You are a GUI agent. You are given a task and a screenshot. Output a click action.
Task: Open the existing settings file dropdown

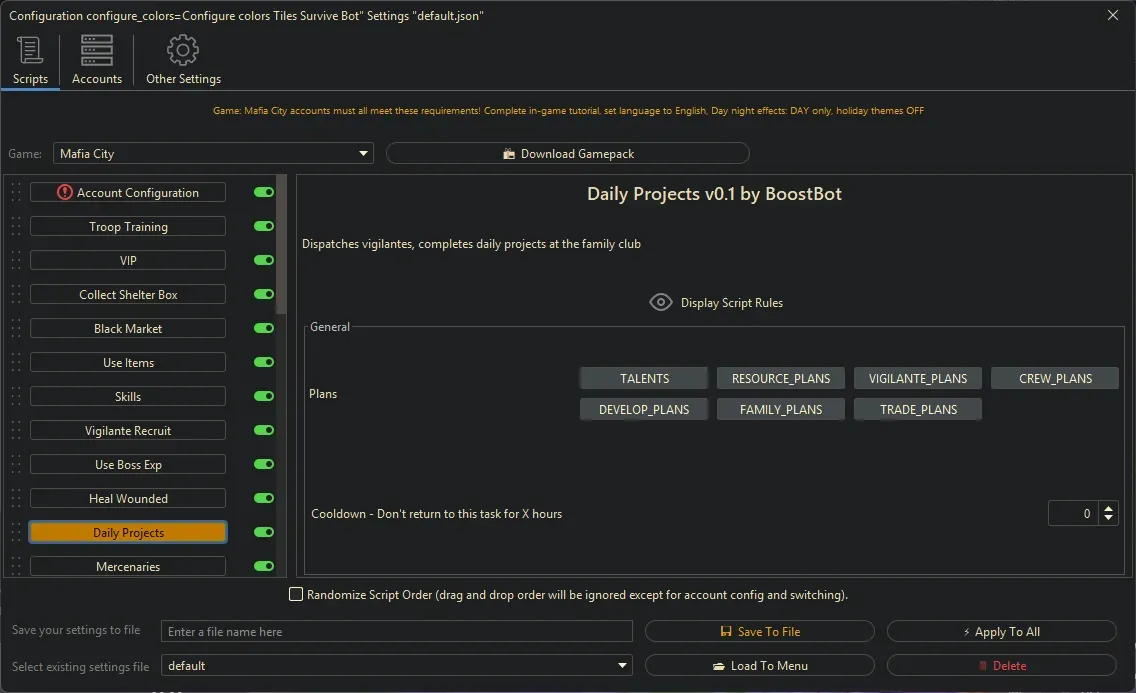pos(623,666)
